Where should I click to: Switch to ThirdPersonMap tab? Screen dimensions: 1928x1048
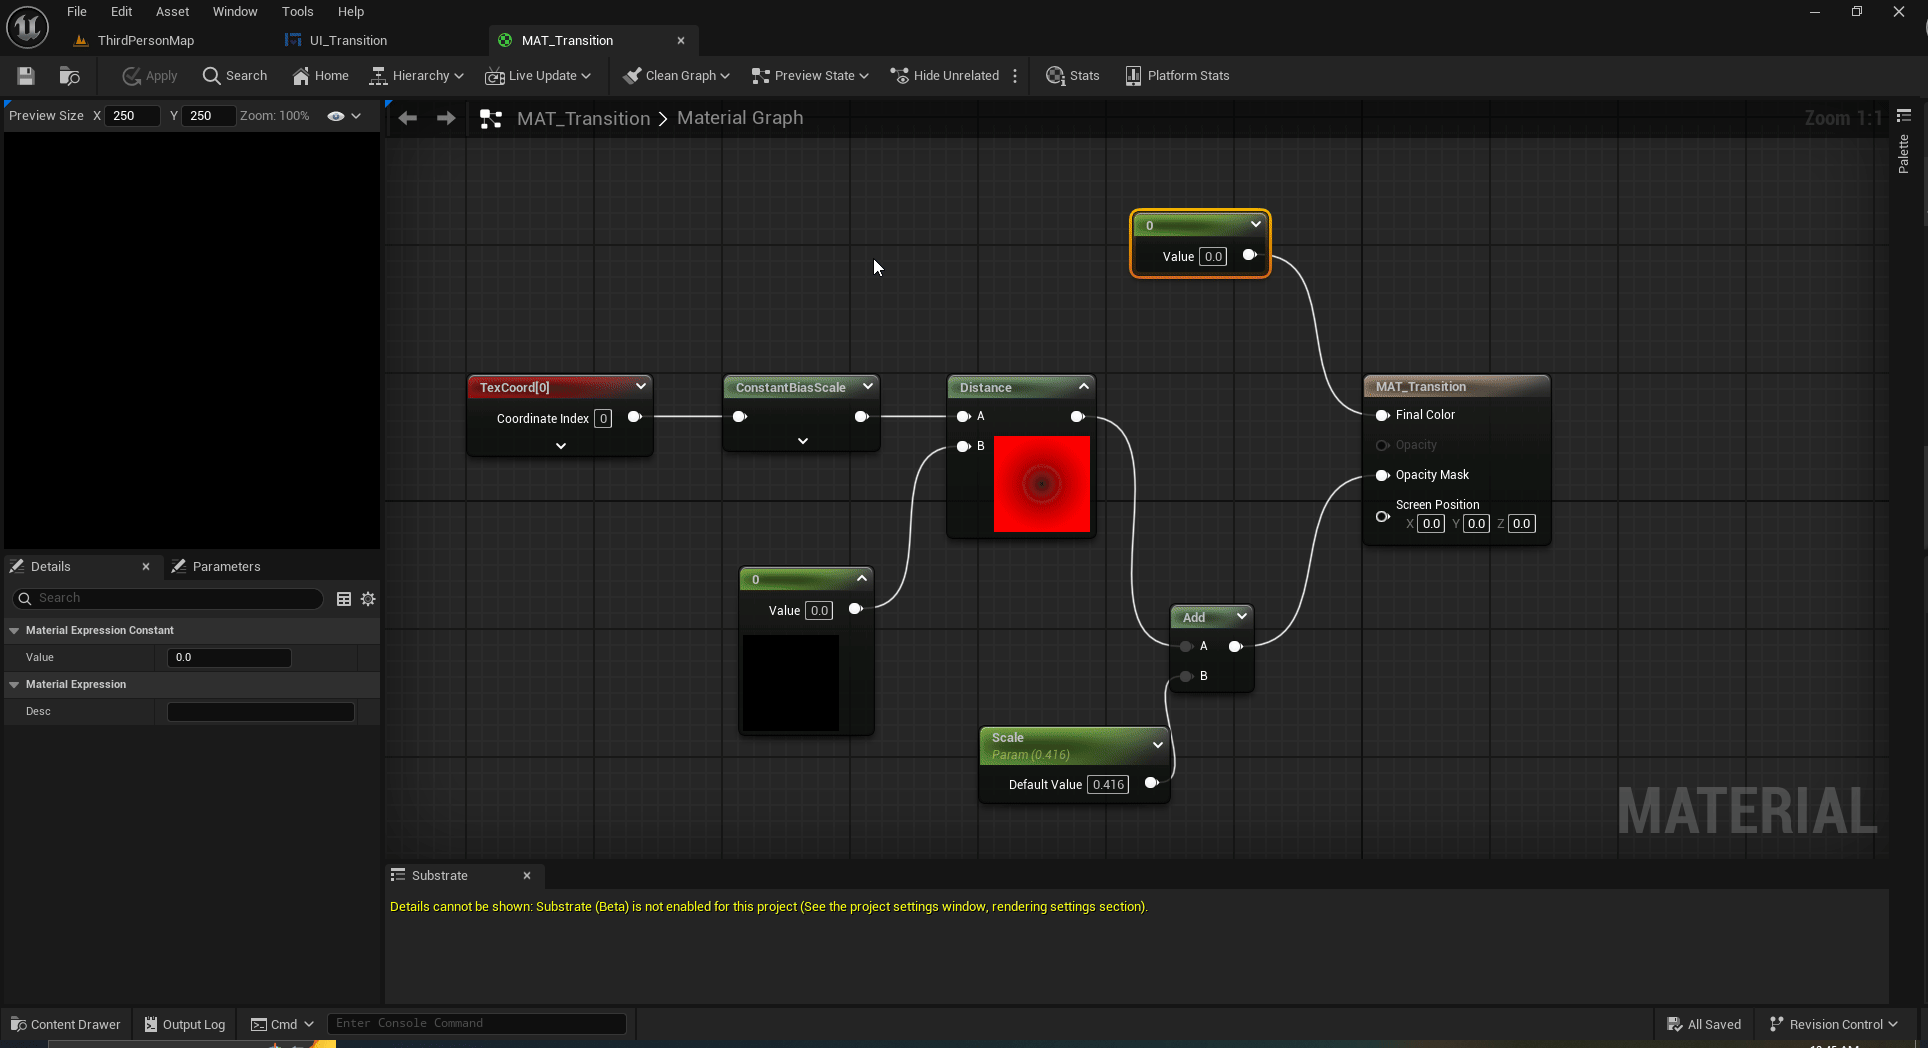(x=146, y=41)
